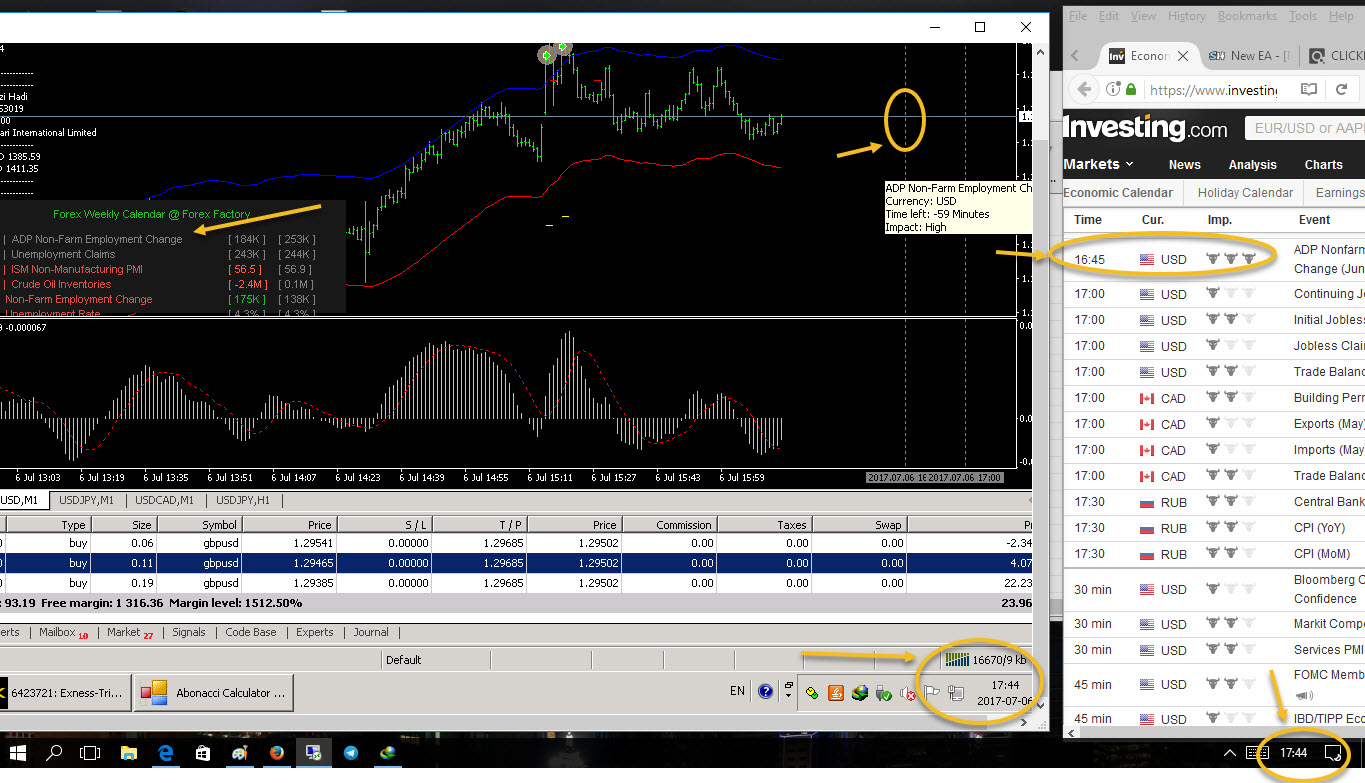The image size is (1365, 783).
Task: Switch to USDJPY,M1 chart tab
Action: (86, 500)
